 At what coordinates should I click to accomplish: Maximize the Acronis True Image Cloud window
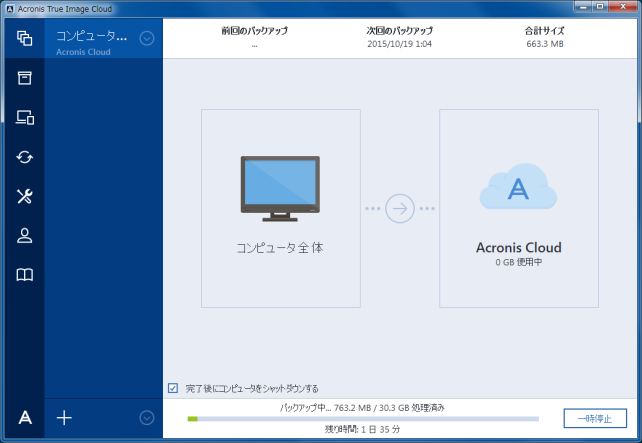click(600, 7)
